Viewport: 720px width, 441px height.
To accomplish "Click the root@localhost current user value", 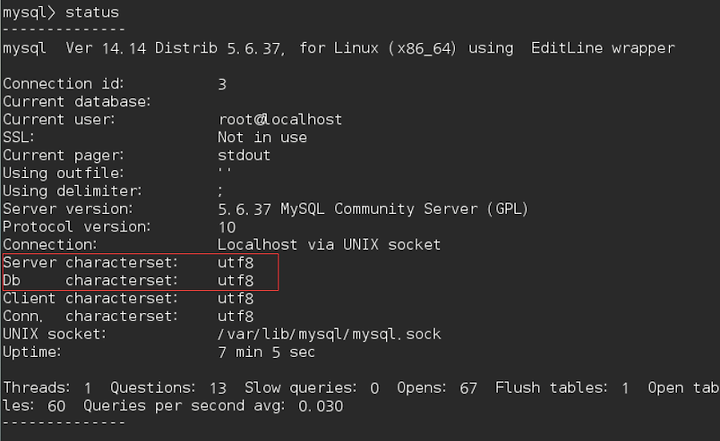I will (x=280, y=119).
